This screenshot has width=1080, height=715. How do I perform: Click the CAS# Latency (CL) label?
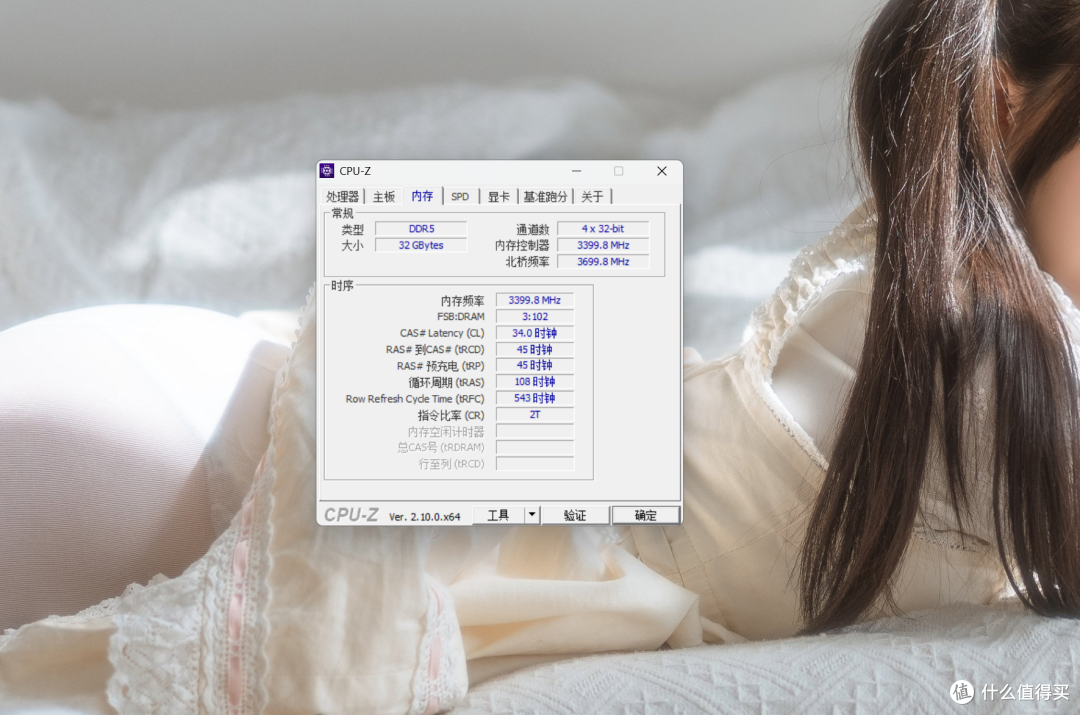click(442, 333)
